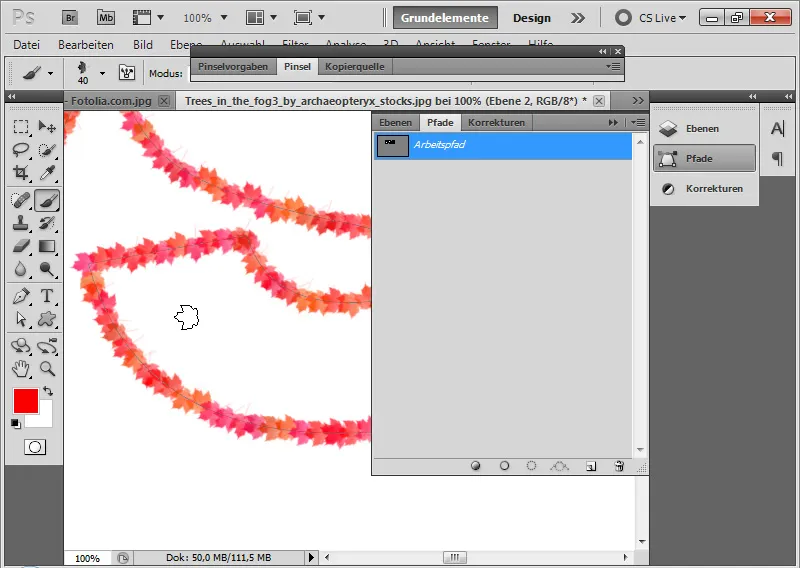Show hidden document tabs
The width and height of the screenshot is (800, 568).
point(638,101)
